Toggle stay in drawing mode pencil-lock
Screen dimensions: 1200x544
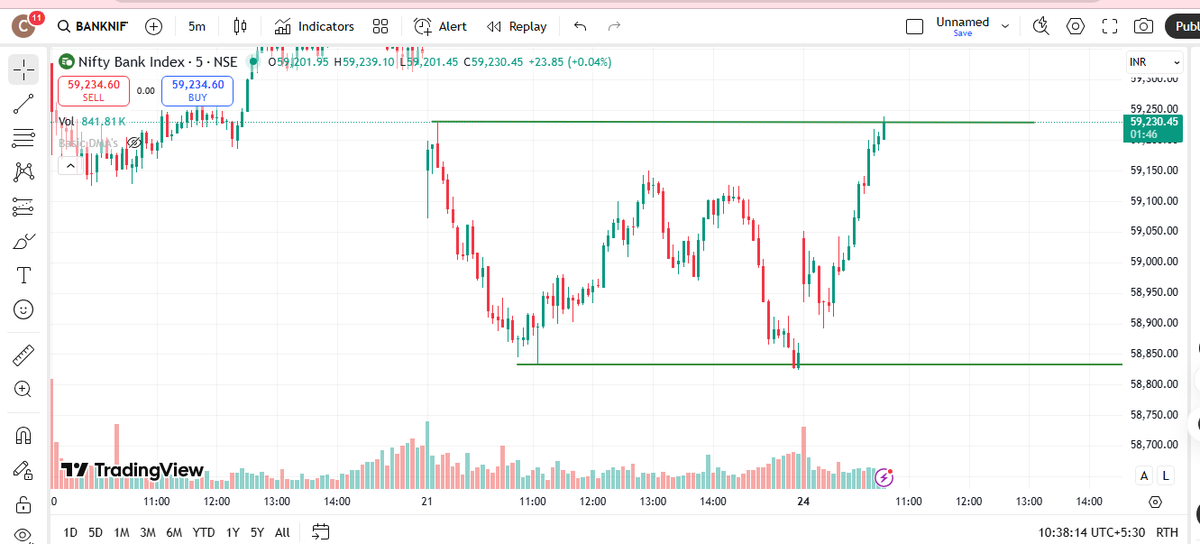point(24,469)
